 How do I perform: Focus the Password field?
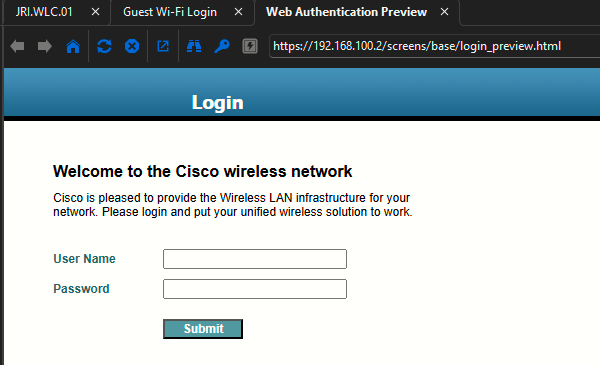click(x=255, y=289)
